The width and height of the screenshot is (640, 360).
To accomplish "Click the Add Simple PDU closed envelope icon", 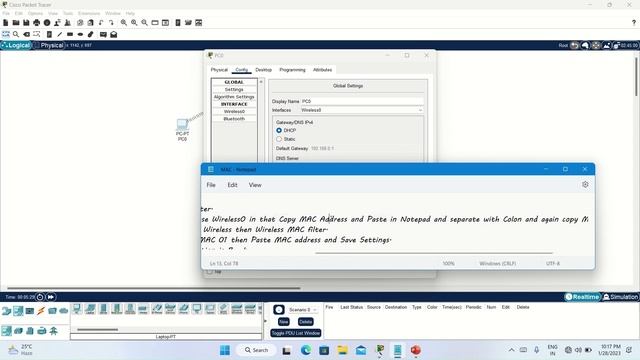I will click(x=103, y=34).
